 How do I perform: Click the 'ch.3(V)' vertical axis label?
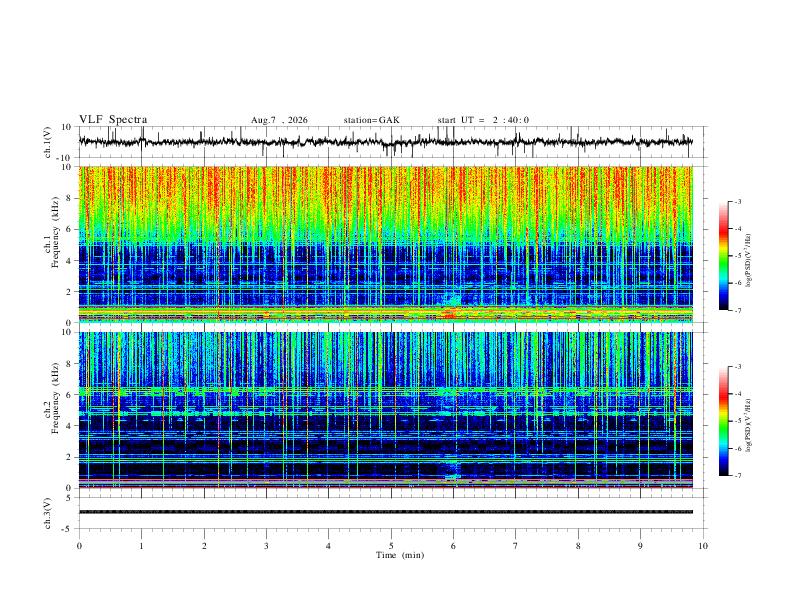(x=48, y=514)
